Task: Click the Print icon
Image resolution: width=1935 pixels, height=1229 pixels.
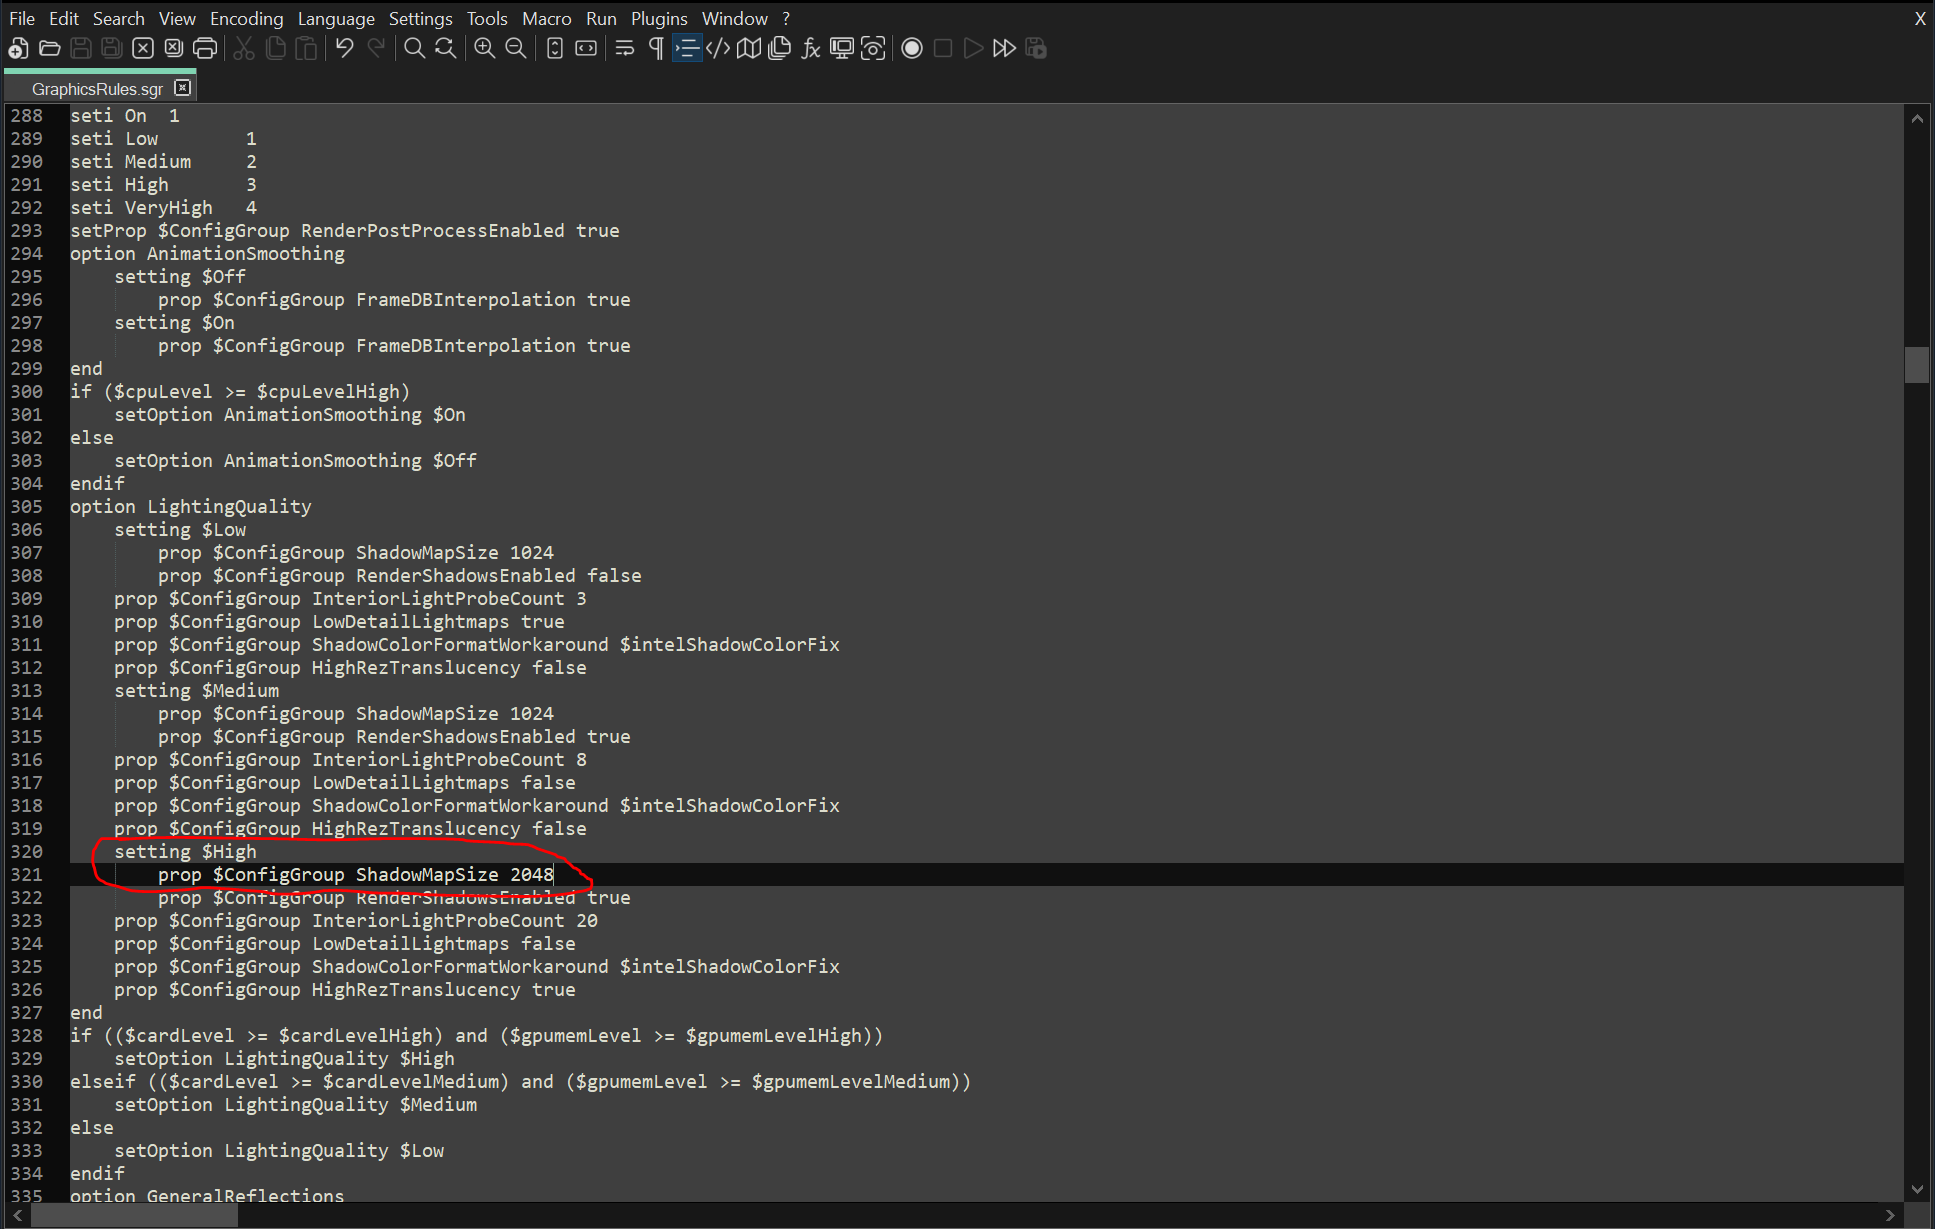Action: click(205, 48)
